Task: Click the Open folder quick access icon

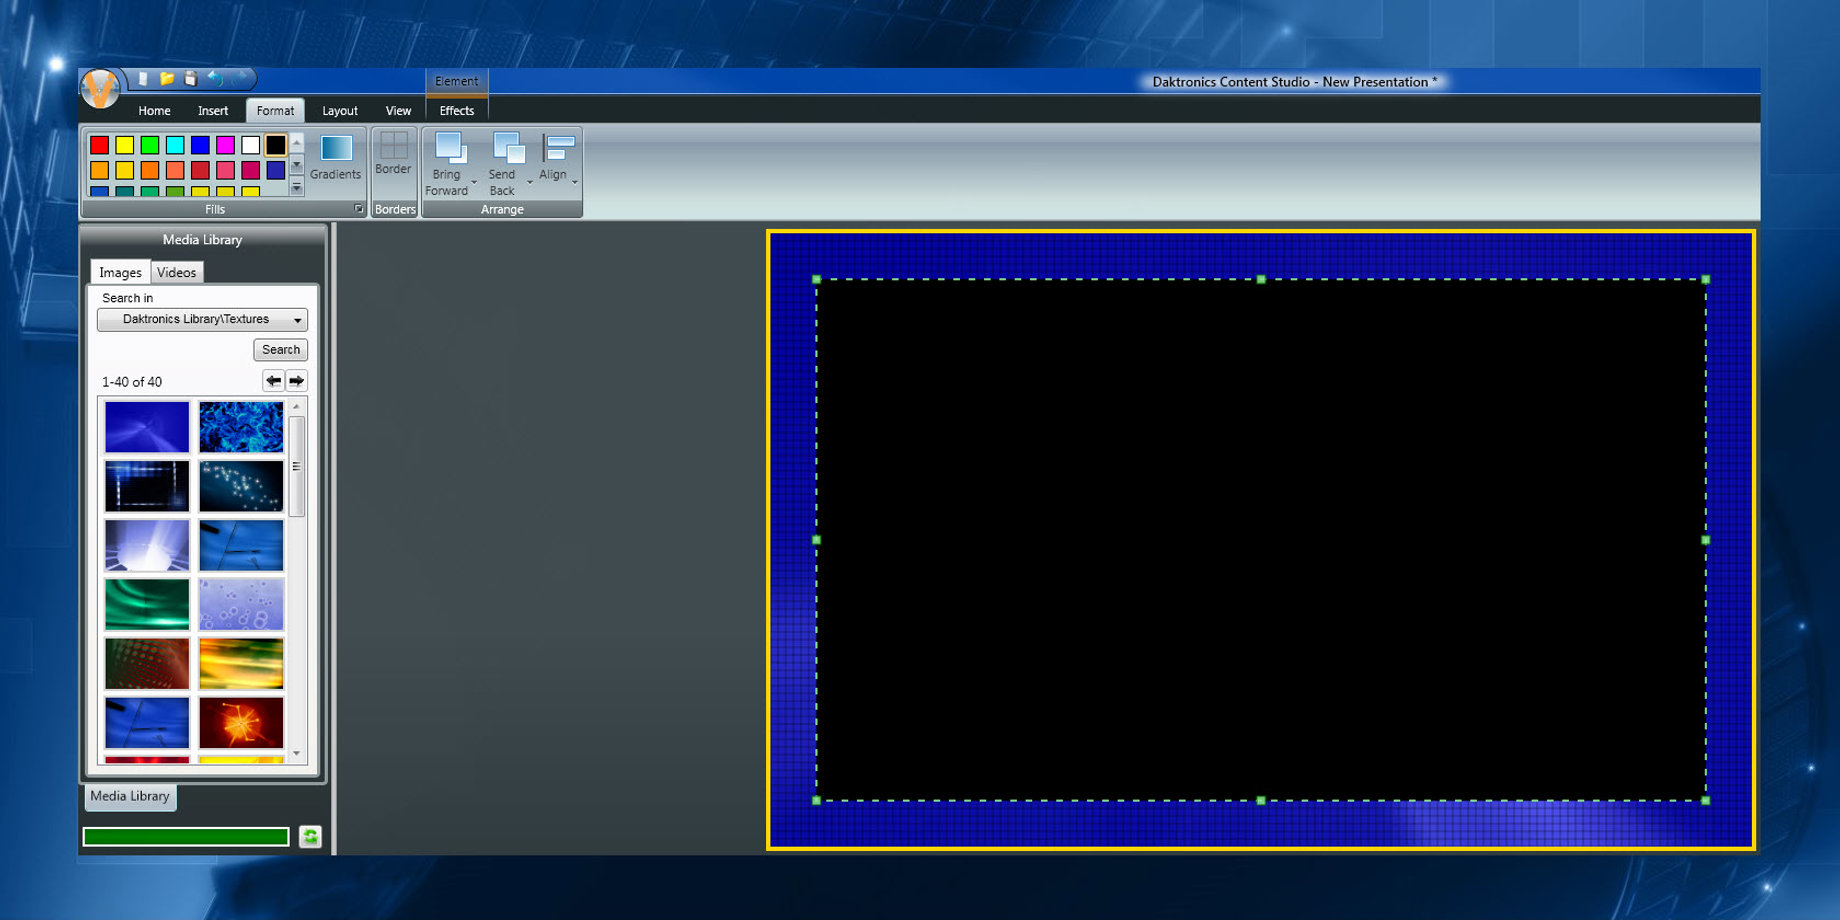Action: click(x=167, y=78)
